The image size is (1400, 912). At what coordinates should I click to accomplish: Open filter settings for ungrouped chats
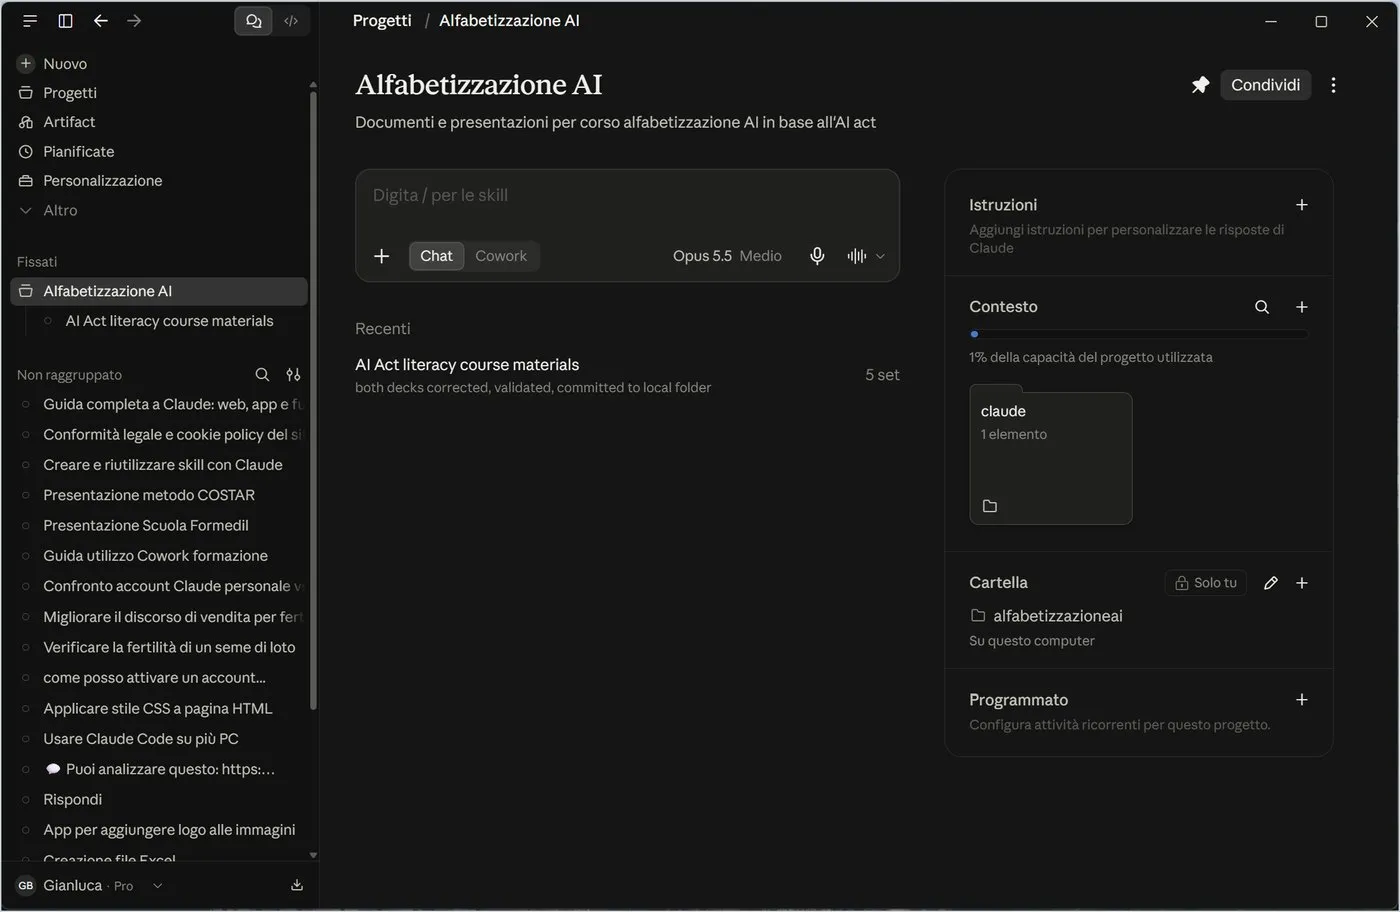tap(293, 375)
